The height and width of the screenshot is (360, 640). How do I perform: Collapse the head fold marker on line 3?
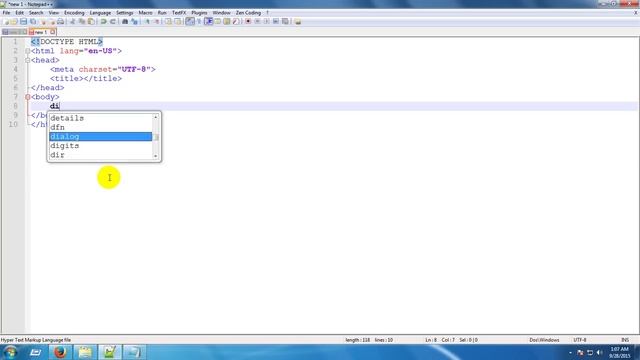tap(27, 60)
